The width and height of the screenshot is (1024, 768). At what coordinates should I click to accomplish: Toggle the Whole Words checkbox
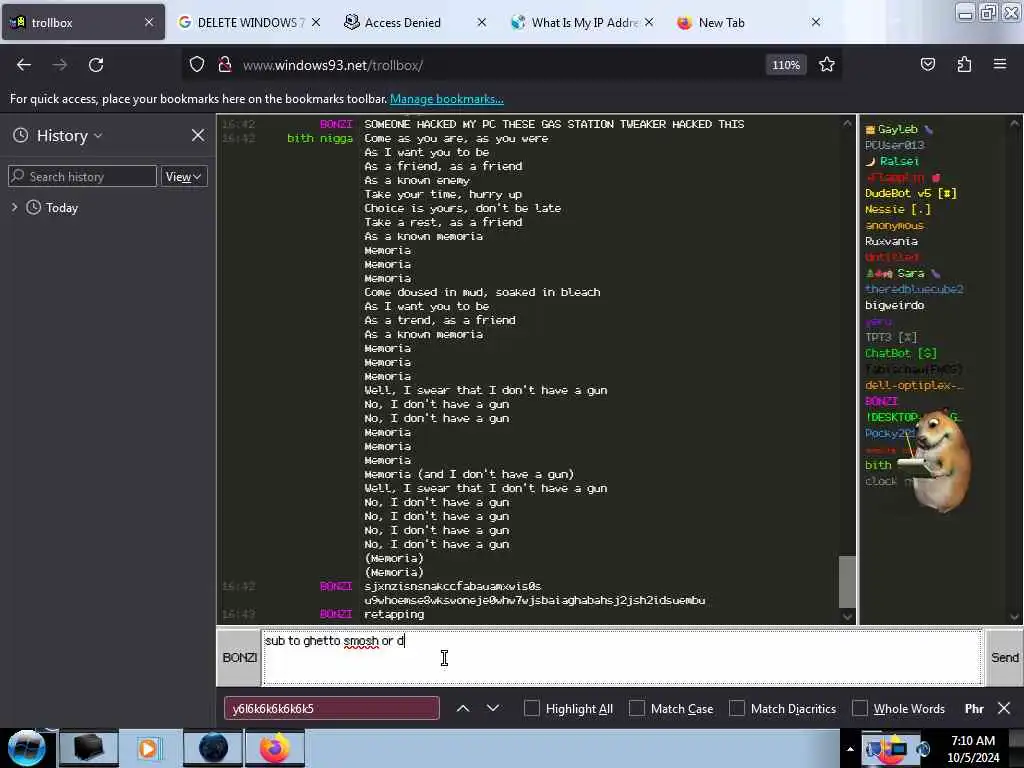(x=860, y=708)
